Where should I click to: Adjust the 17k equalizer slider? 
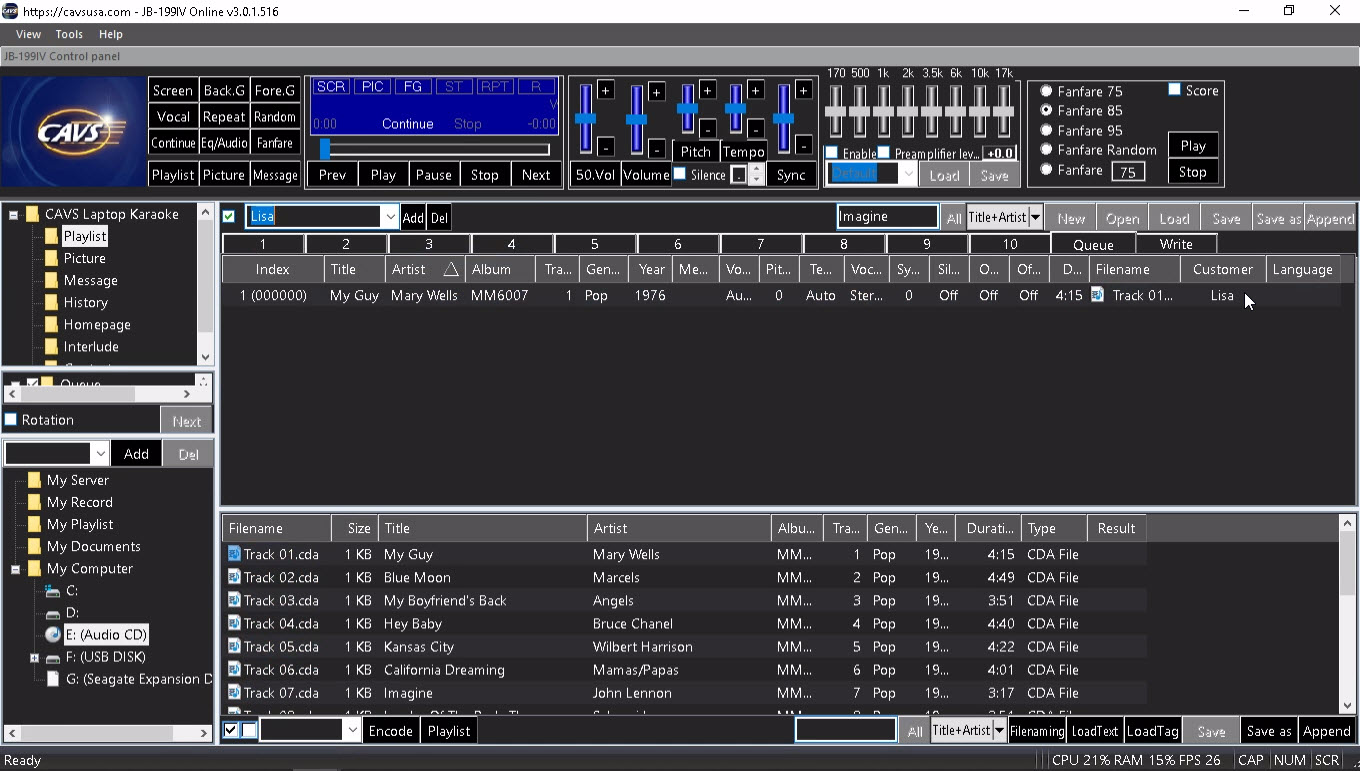click(x=1004, y=111)
